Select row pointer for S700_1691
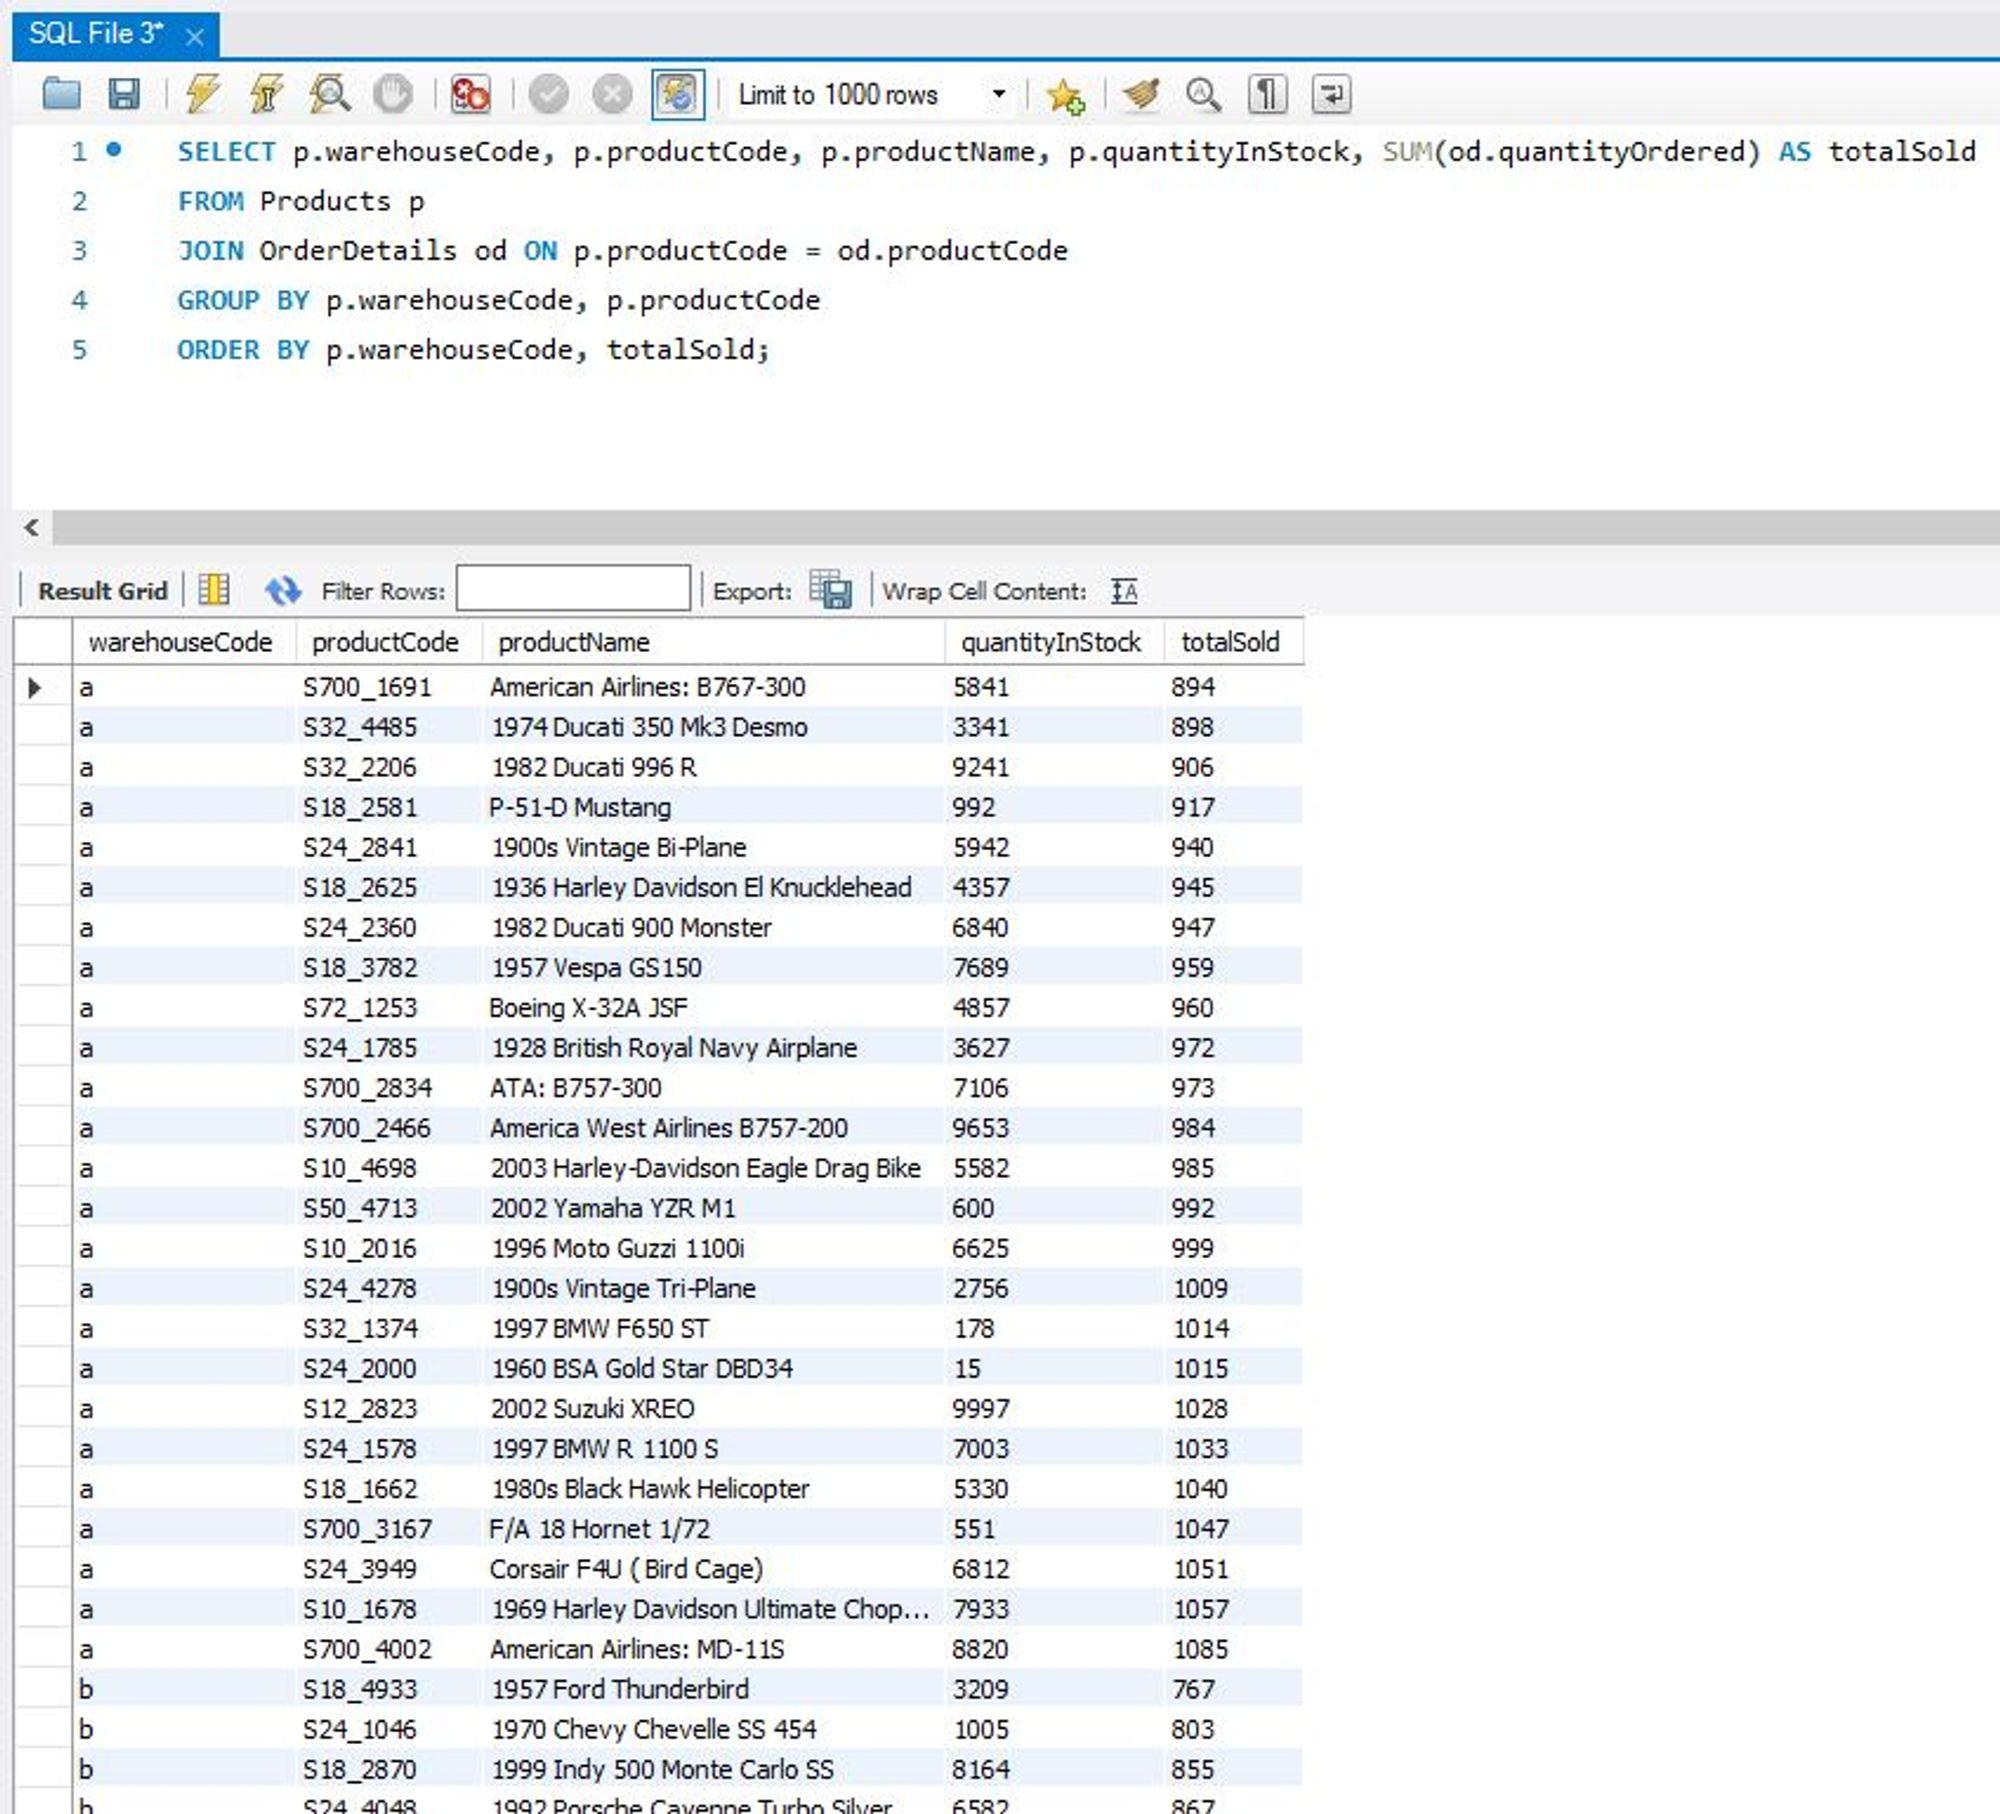 click(35, 687)
